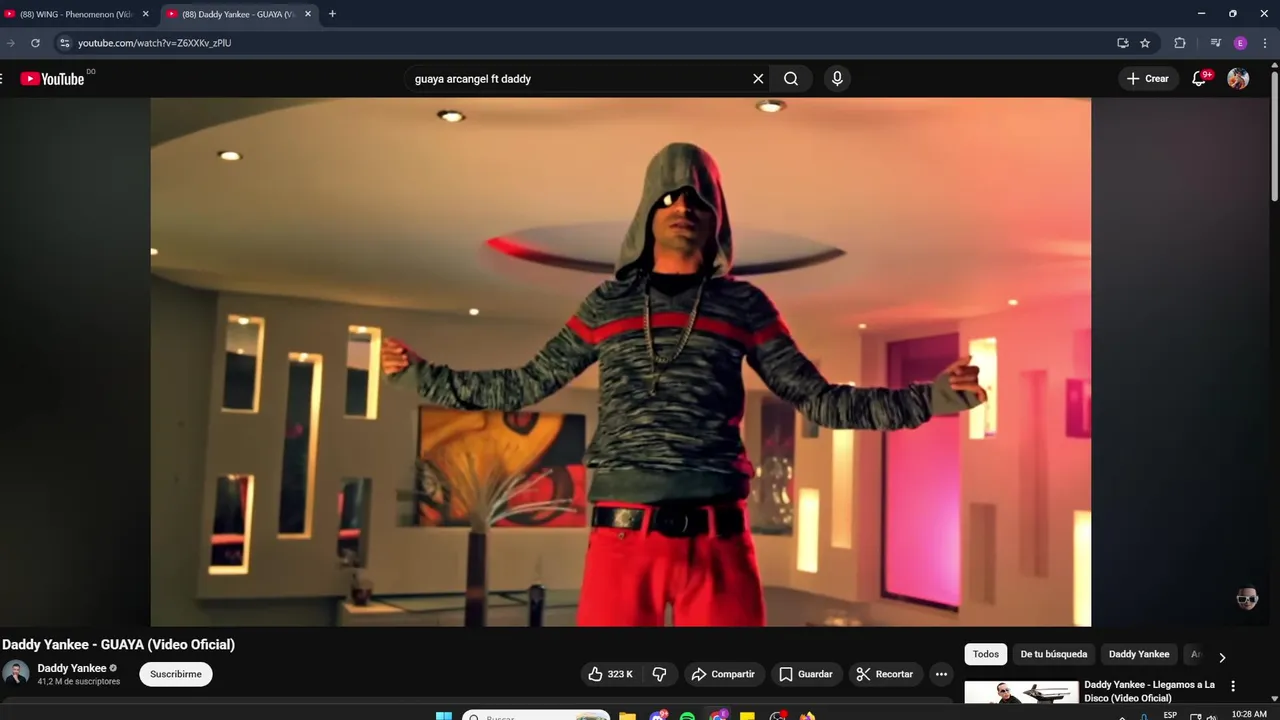Open the Crear menu
Image resolution: width=1280 pixels, height=720 pixels.
click(x=1147, y=79)
